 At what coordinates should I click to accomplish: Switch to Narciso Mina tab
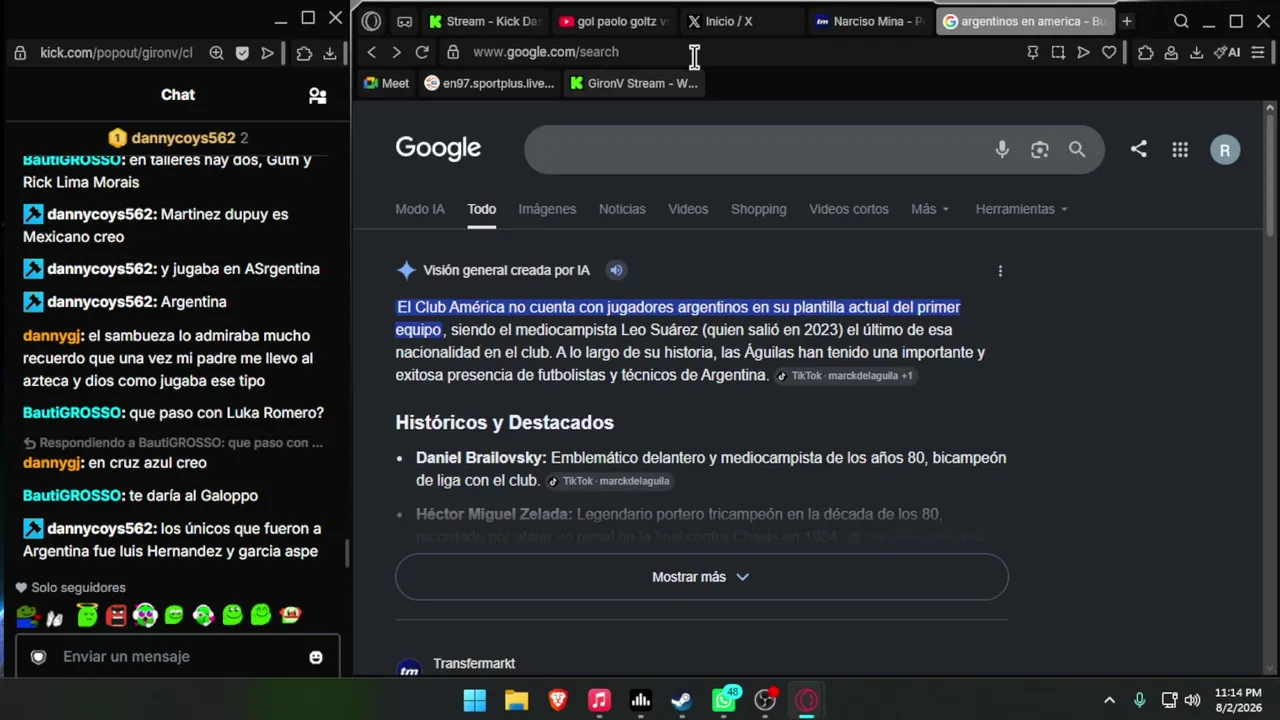pyautogui.click(x=870, y=21)
